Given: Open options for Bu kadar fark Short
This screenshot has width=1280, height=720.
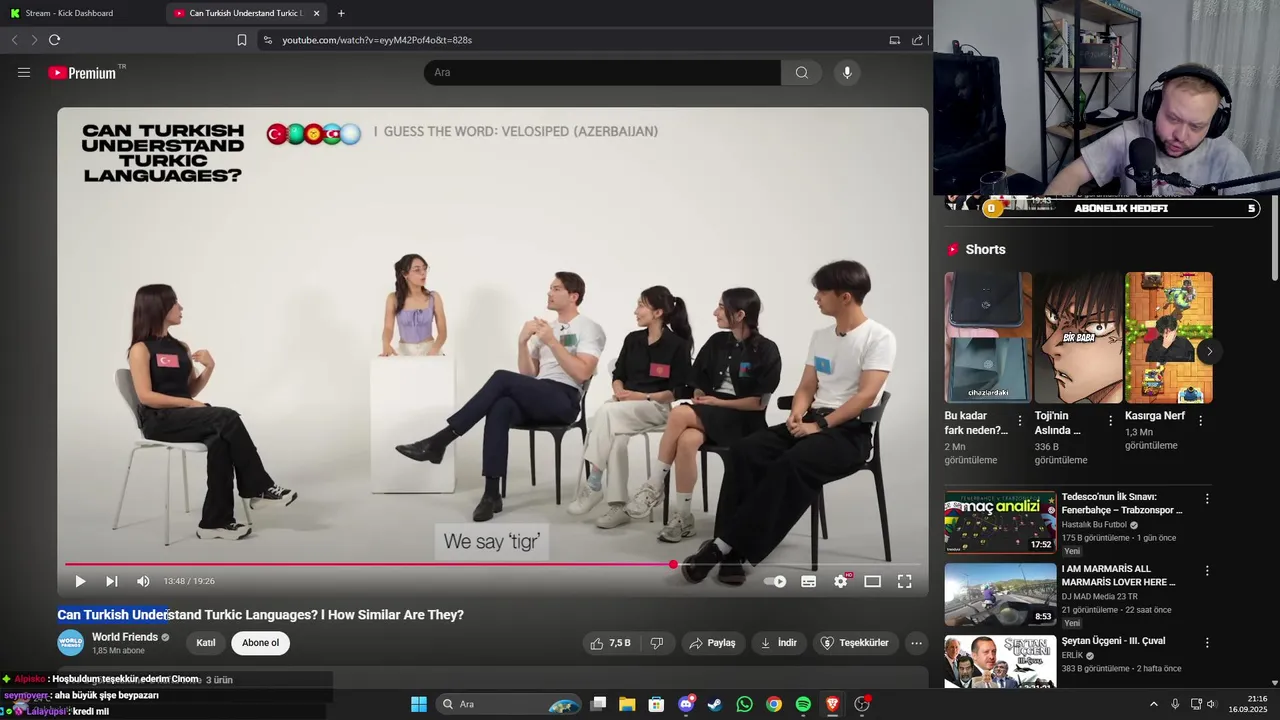Looking at the screenshot, I should [x=1020, y=421].
